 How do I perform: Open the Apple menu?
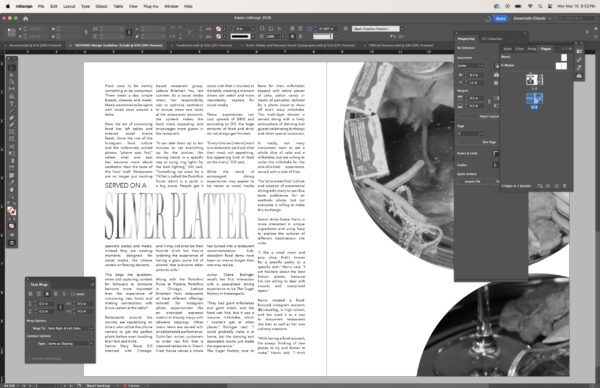tap(7, 7)
